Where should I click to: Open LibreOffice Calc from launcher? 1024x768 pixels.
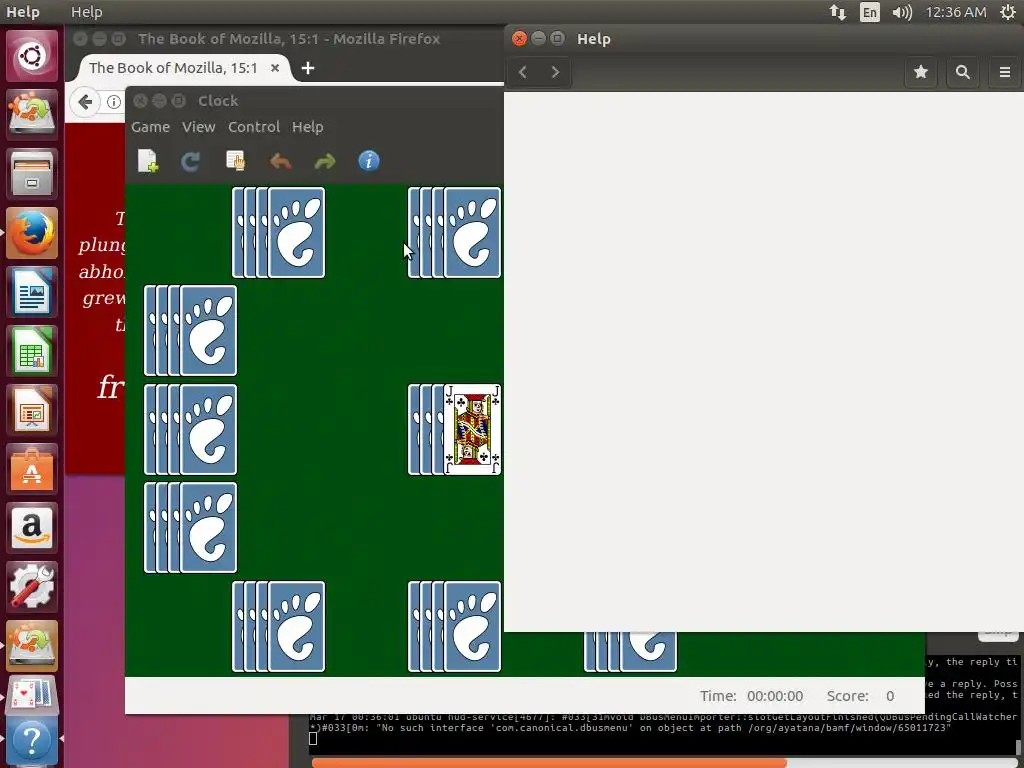click(x=31, y=351)
